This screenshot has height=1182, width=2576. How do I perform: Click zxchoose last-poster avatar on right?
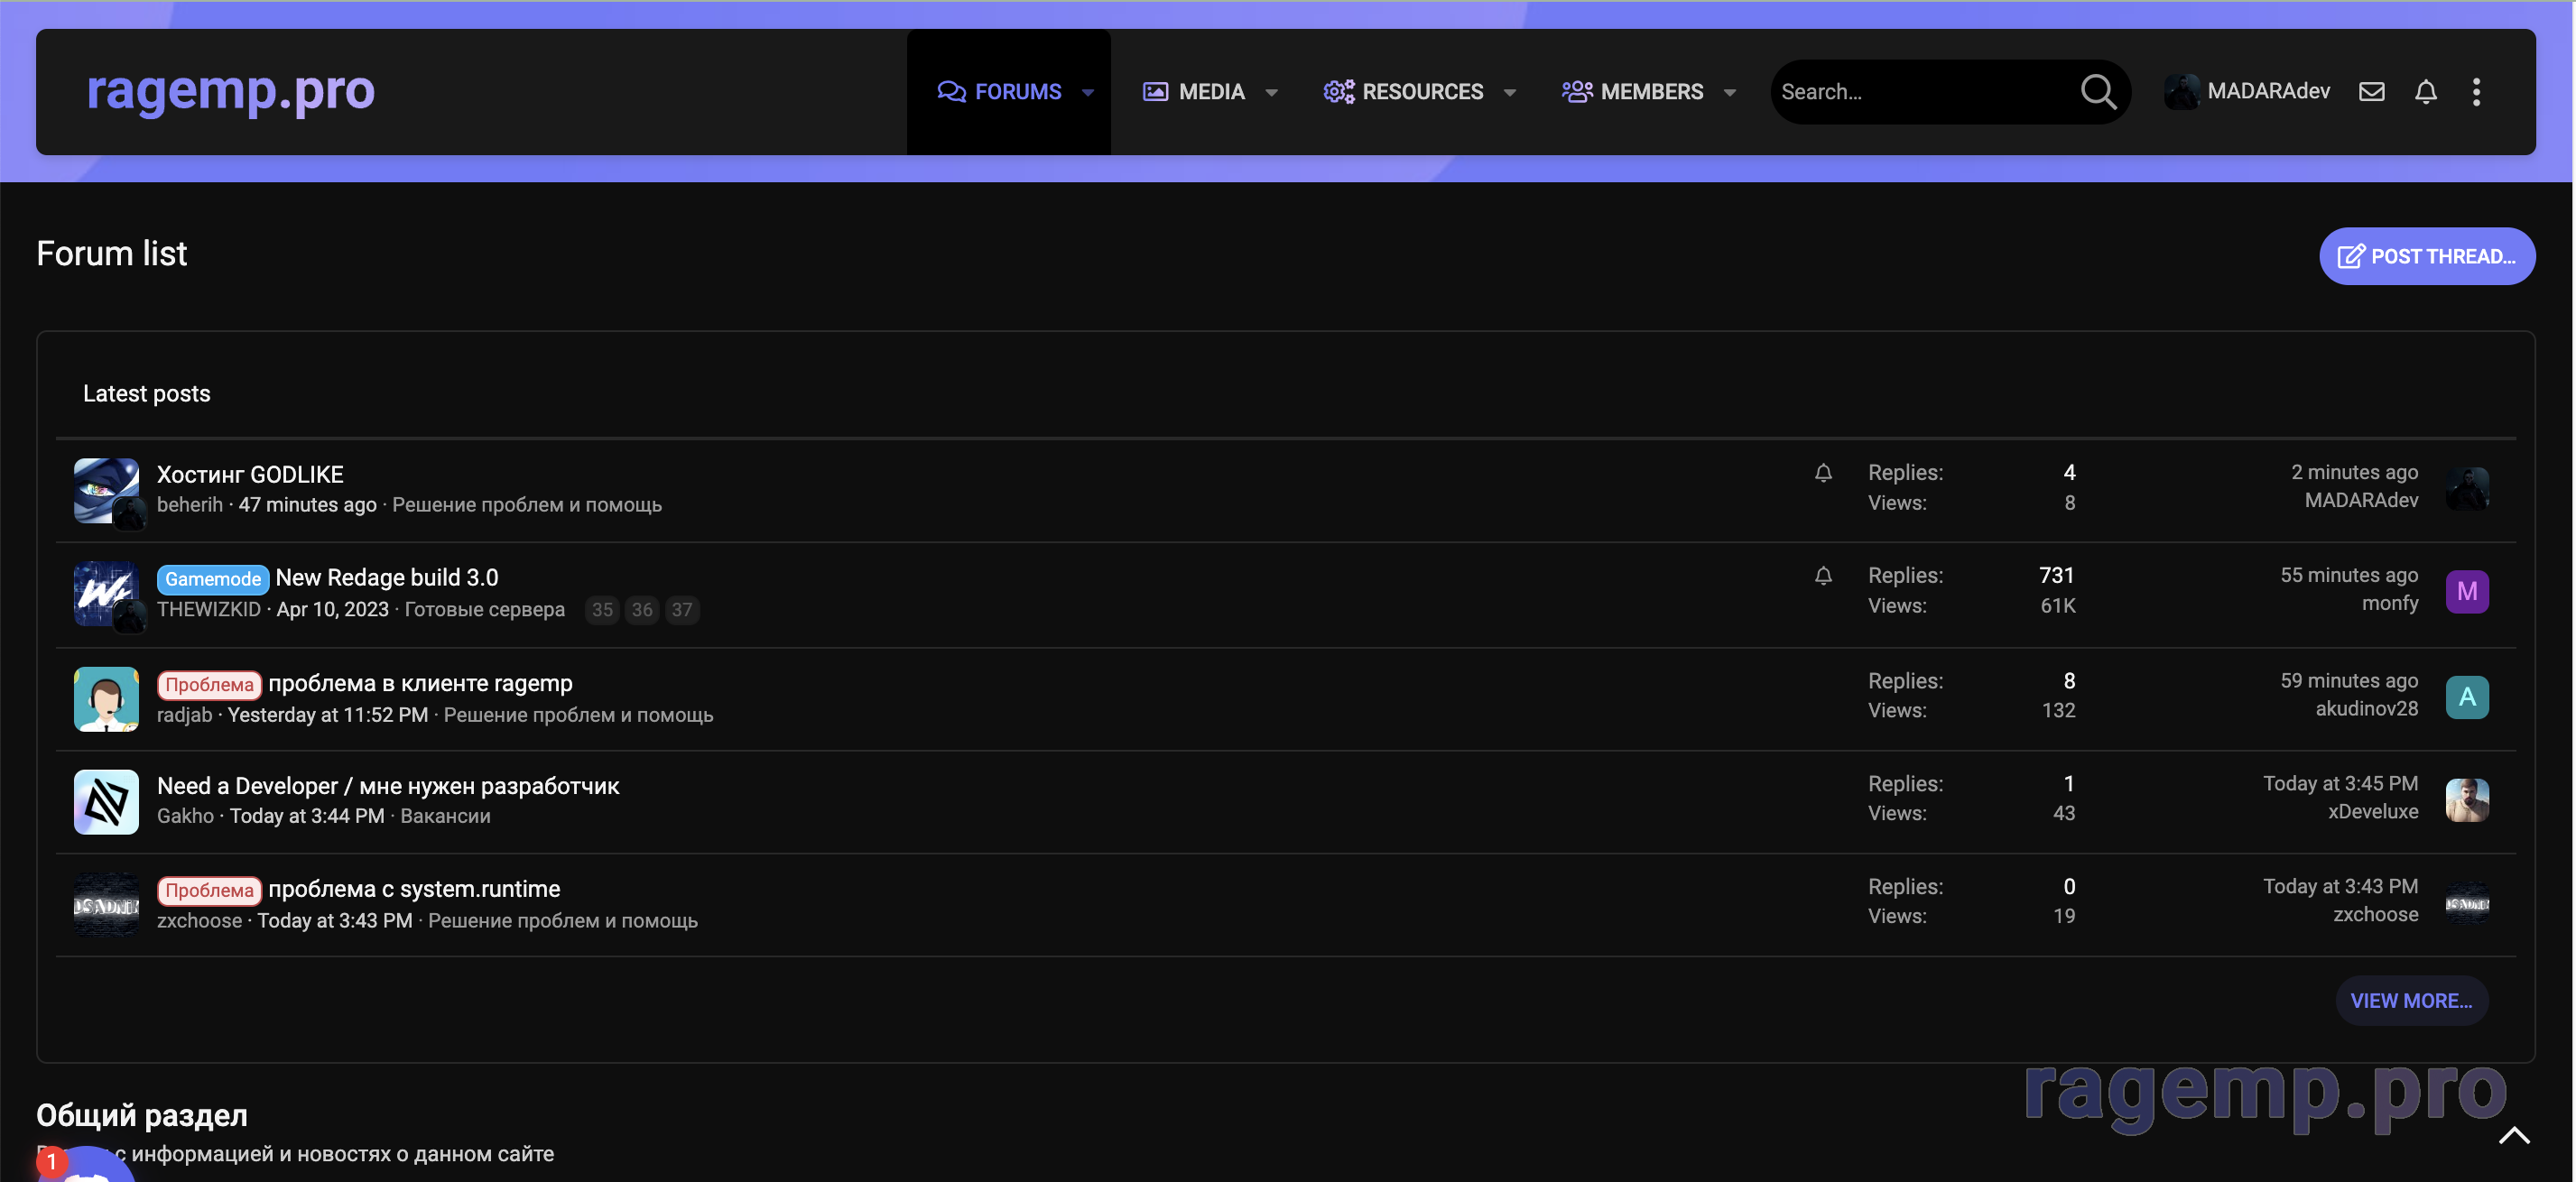(2467, 903)
